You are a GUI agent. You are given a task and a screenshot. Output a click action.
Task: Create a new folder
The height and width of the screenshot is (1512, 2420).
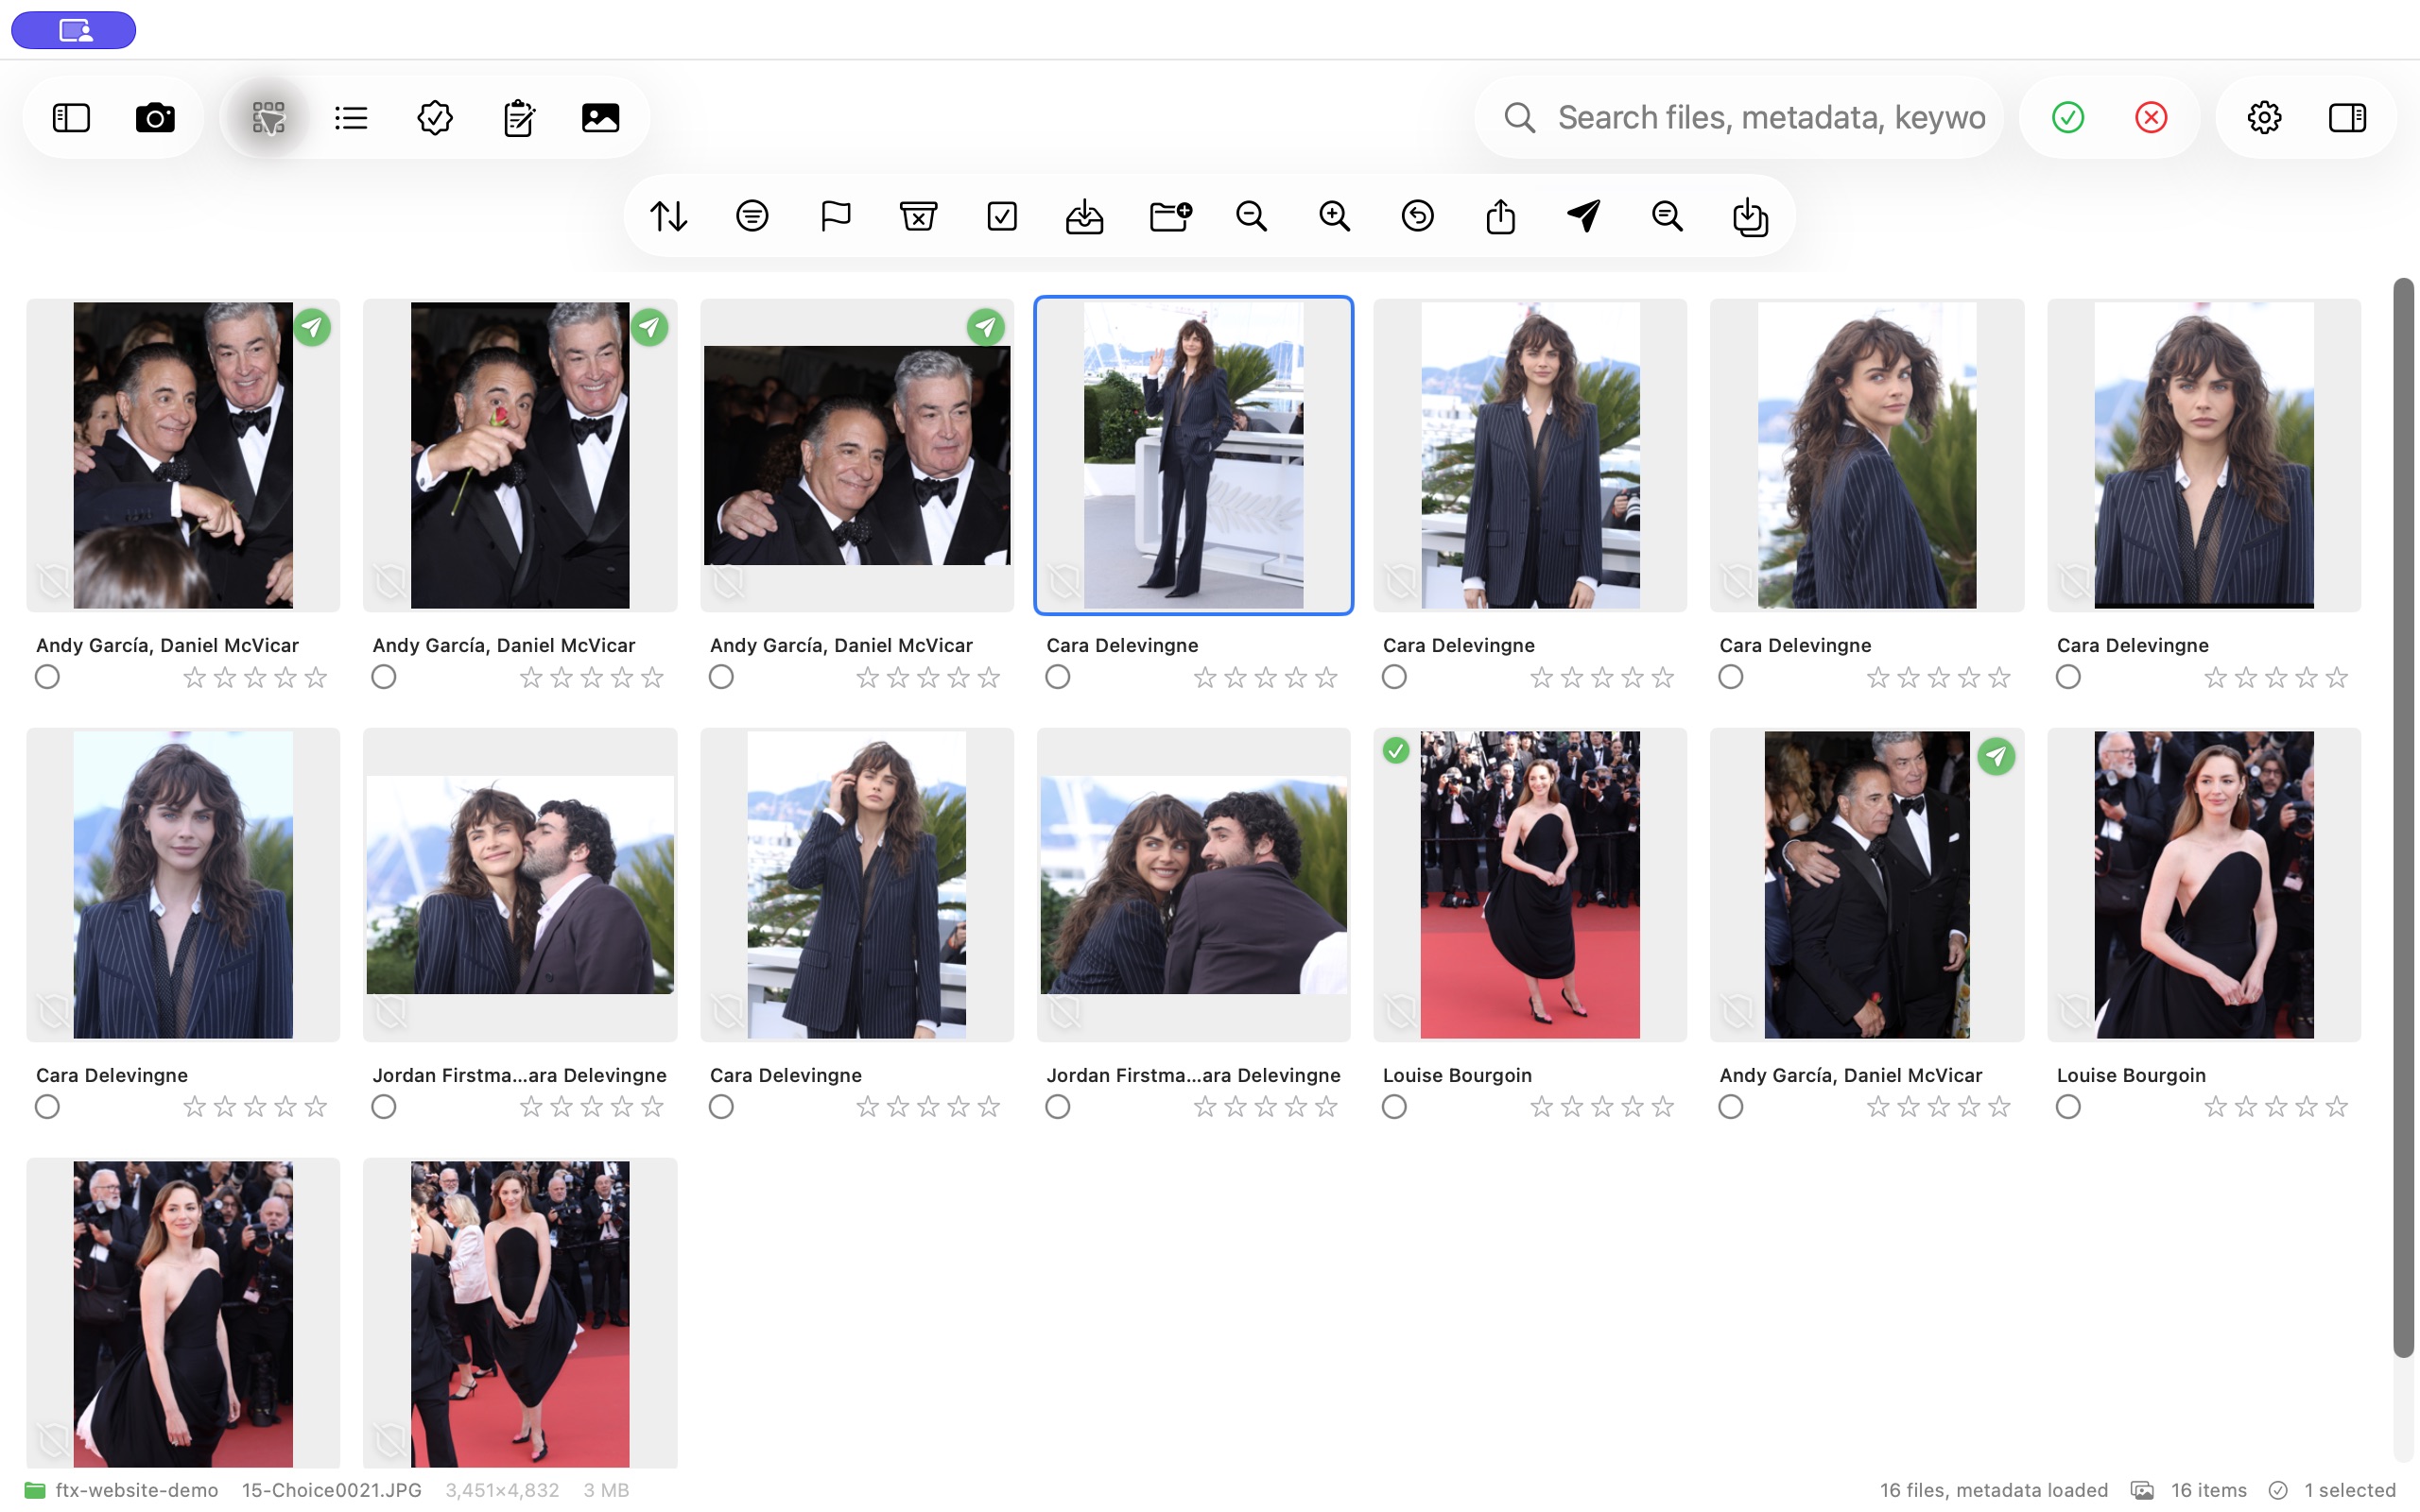[x=1170, y=216]
